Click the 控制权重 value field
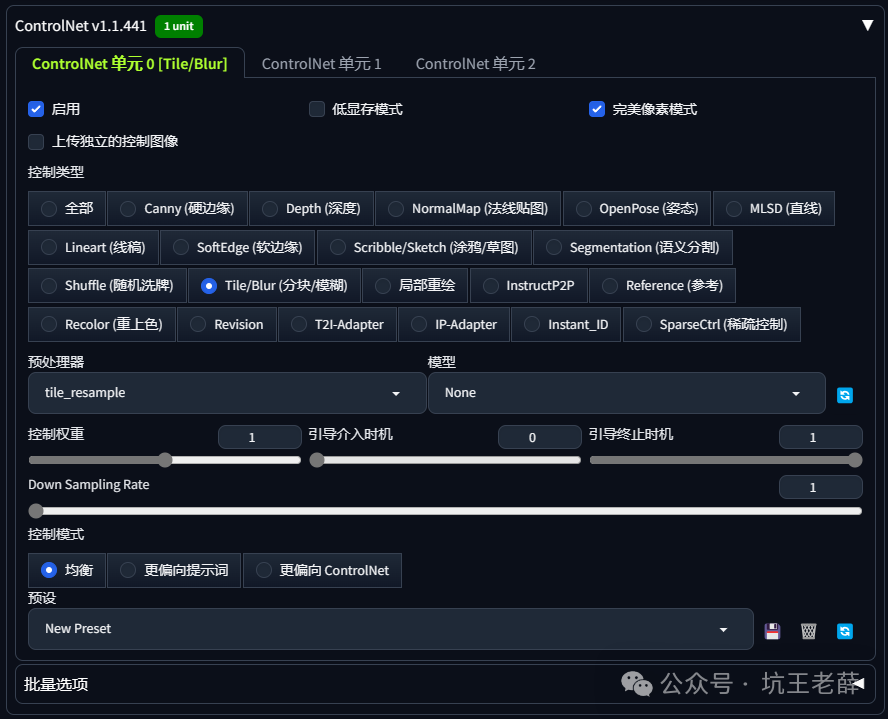Screen dimensions: 888x719 click(x=259, y=437)
